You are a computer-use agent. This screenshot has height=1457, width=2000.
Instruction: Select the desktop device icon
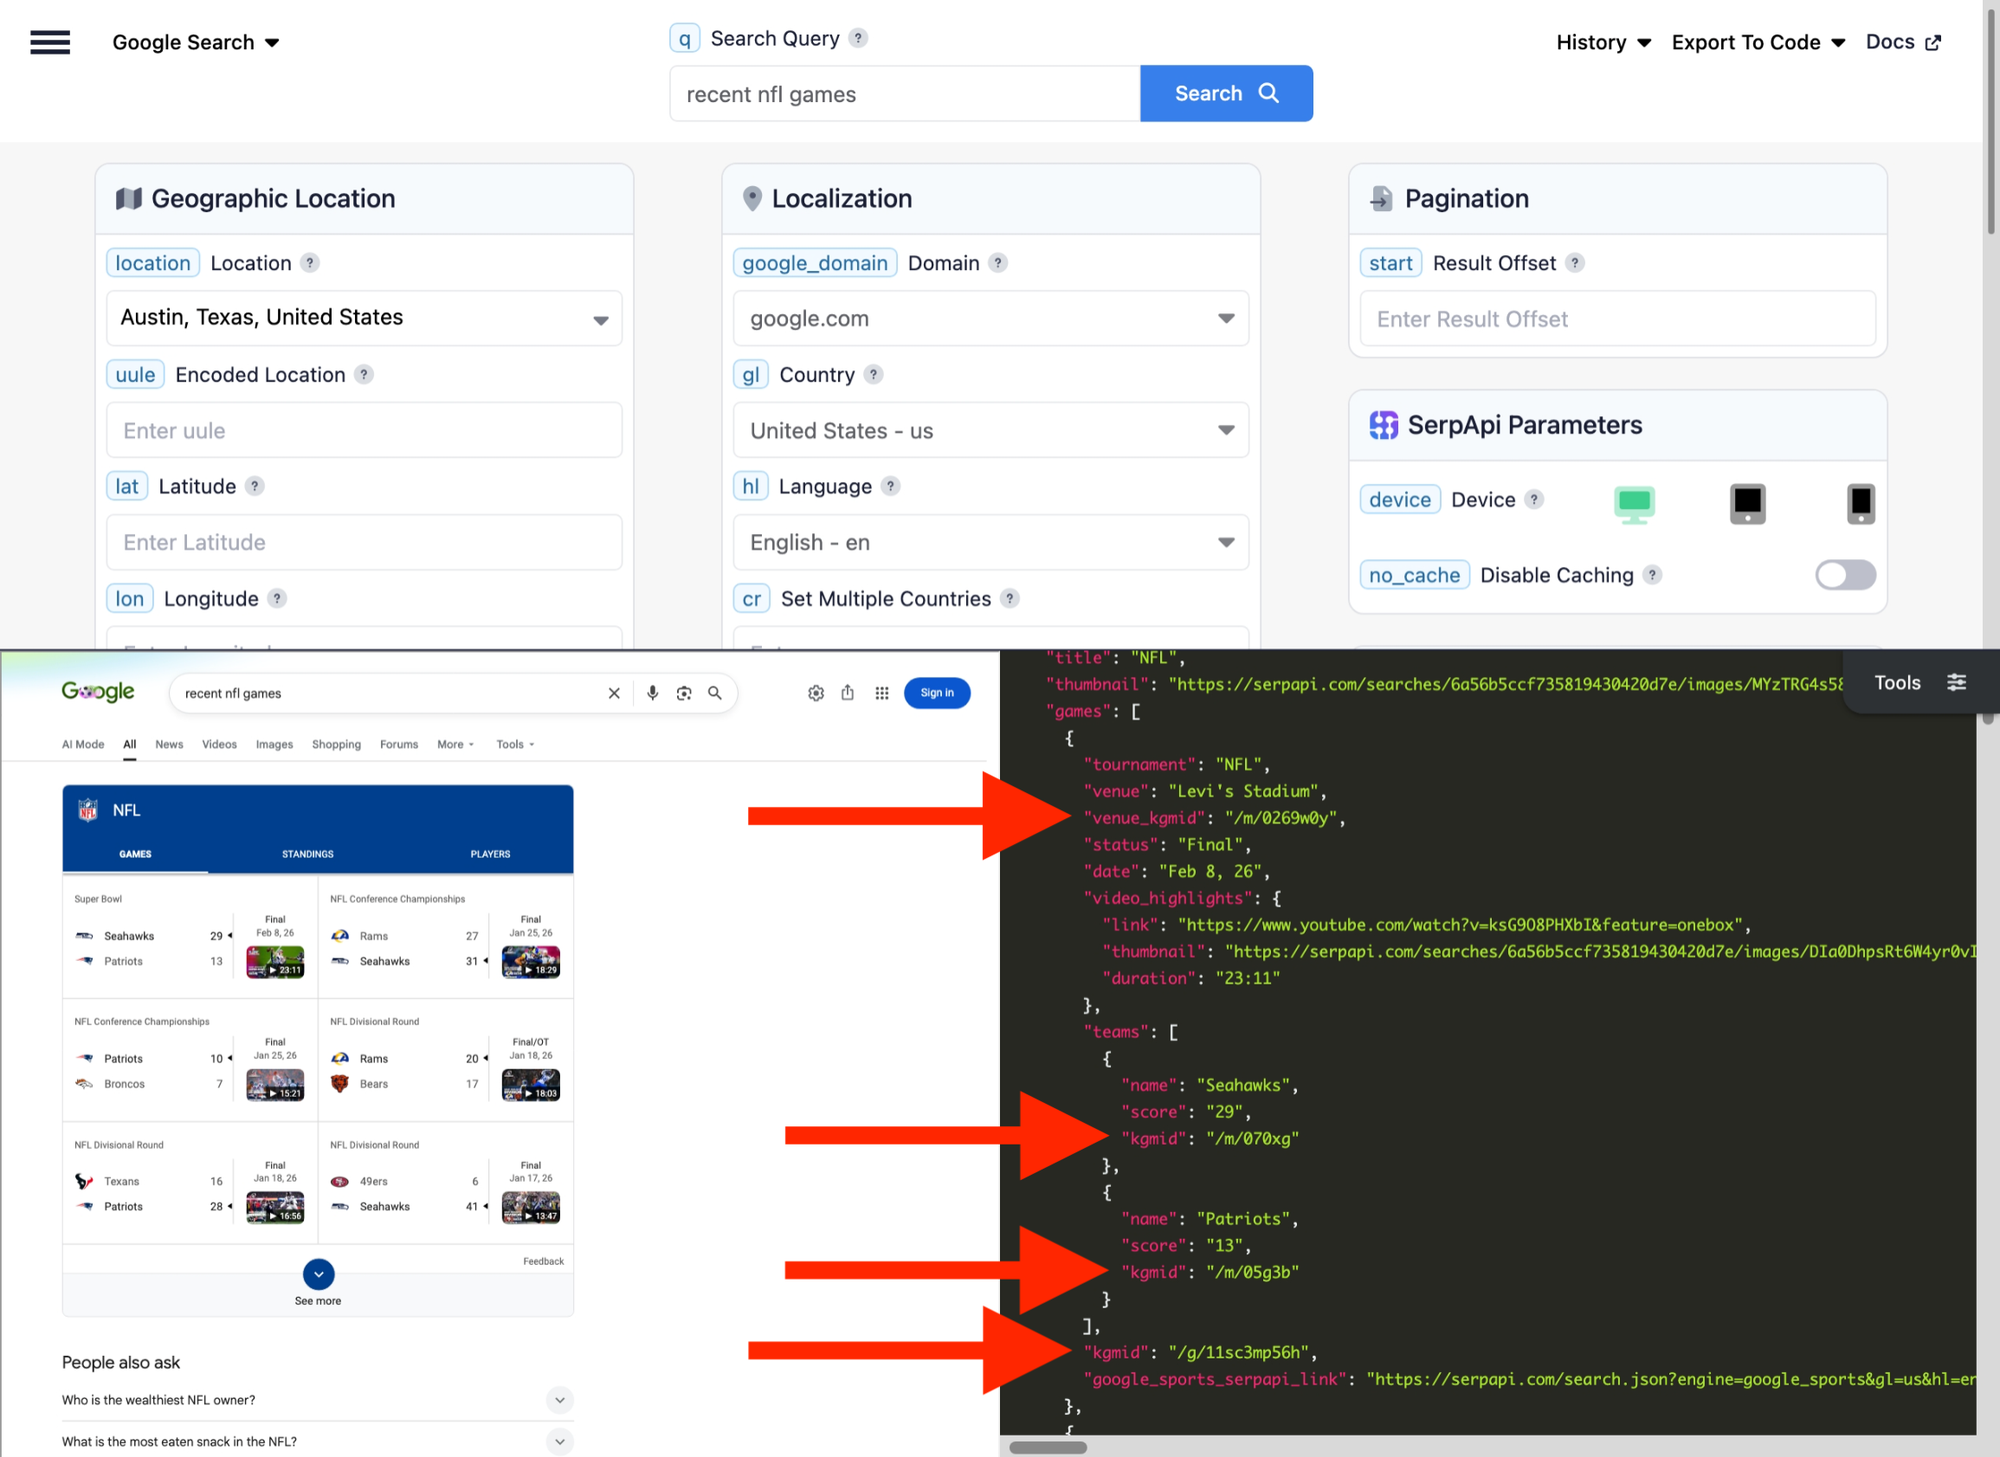pos(1634,503)
